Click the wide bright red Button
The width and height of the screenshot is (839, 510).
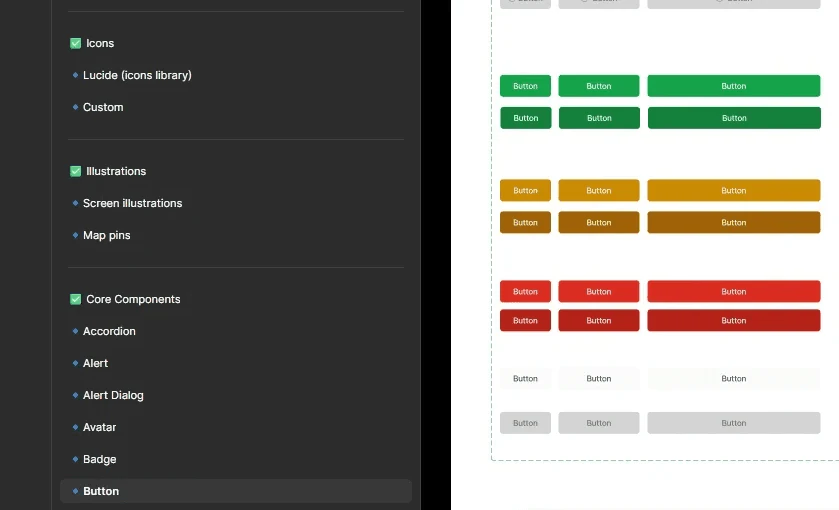click(x=734, y=292)
